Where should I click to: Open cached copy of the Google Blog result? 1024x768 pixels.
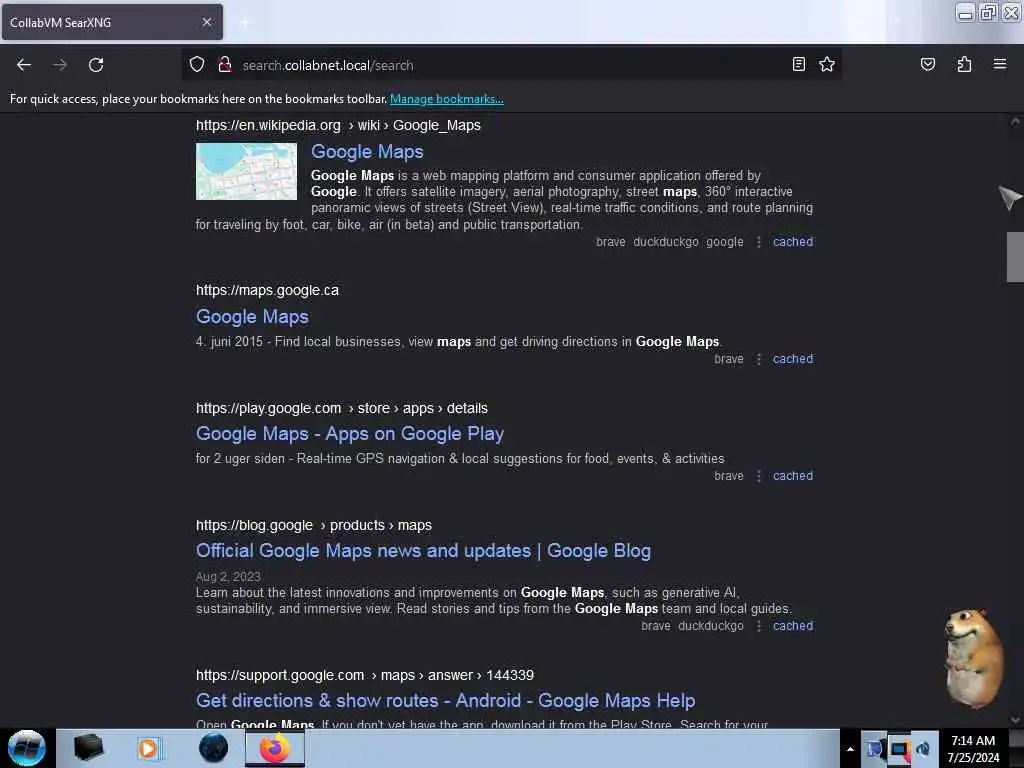tap(793, 626)
